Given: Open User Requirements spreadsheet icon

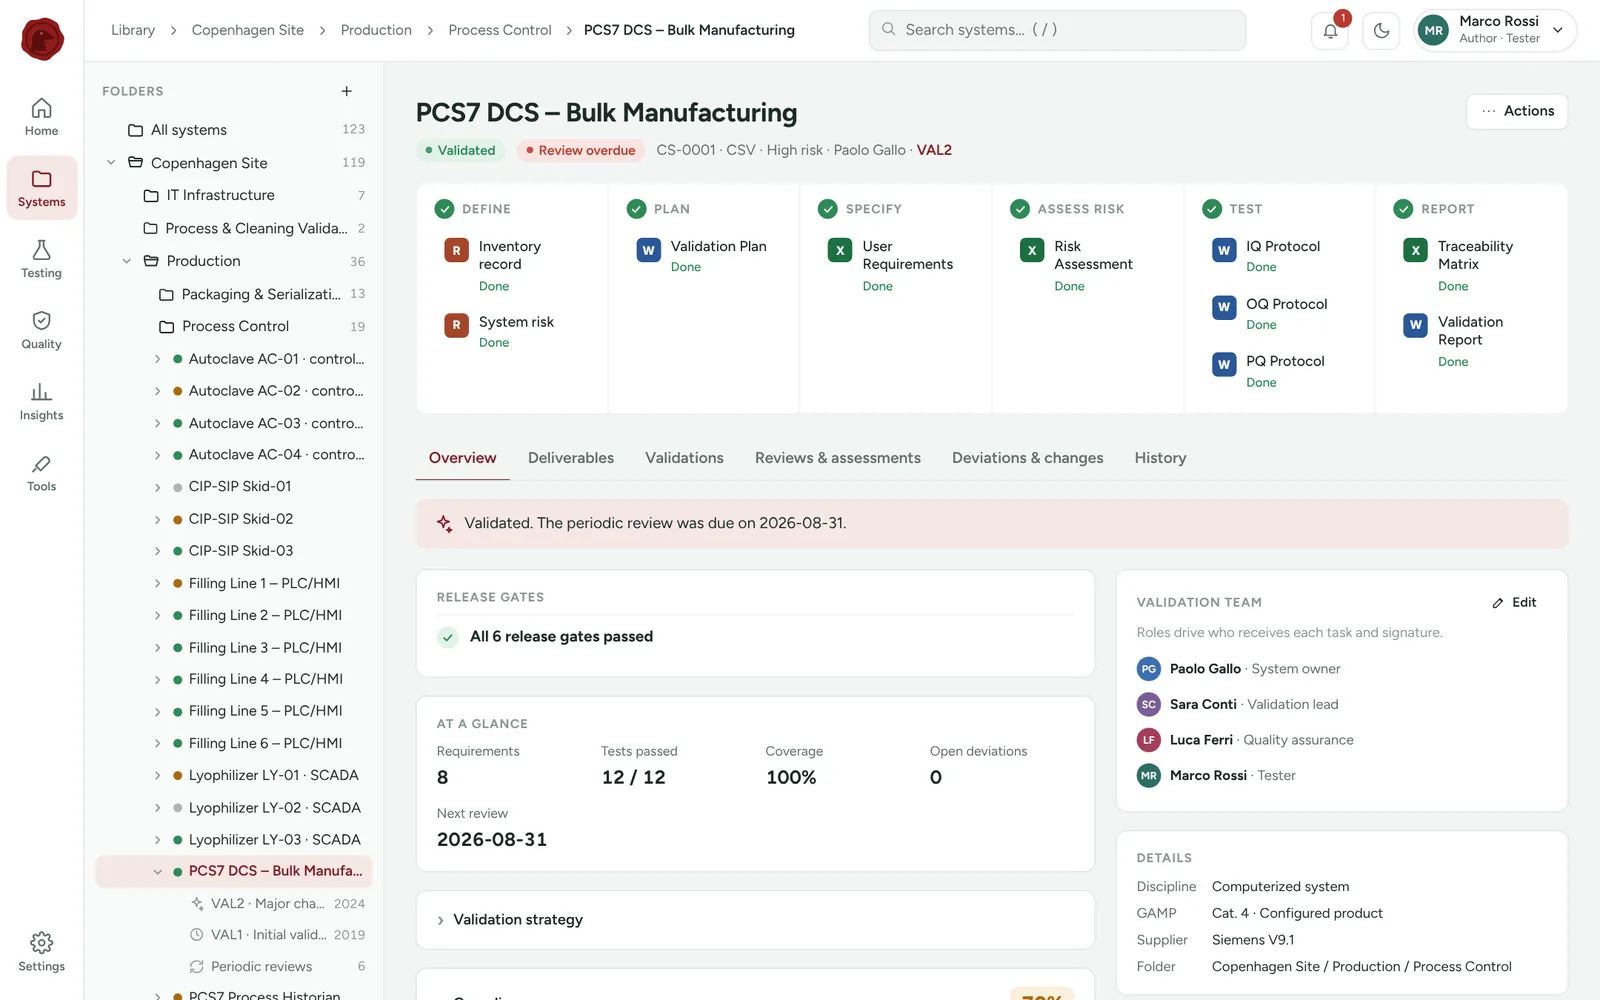Looking at the screenshot, I should click(840, 250).
